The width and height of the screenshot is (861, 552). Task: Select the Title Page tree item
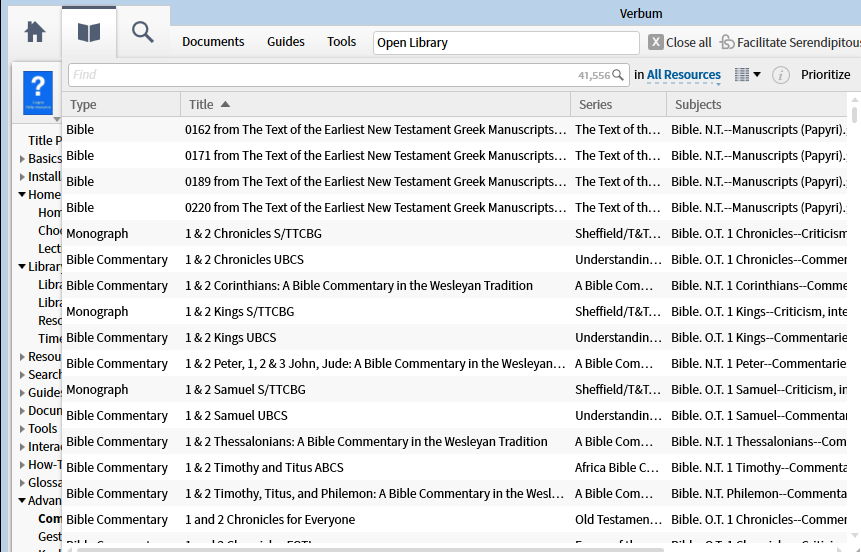(45, 141)
